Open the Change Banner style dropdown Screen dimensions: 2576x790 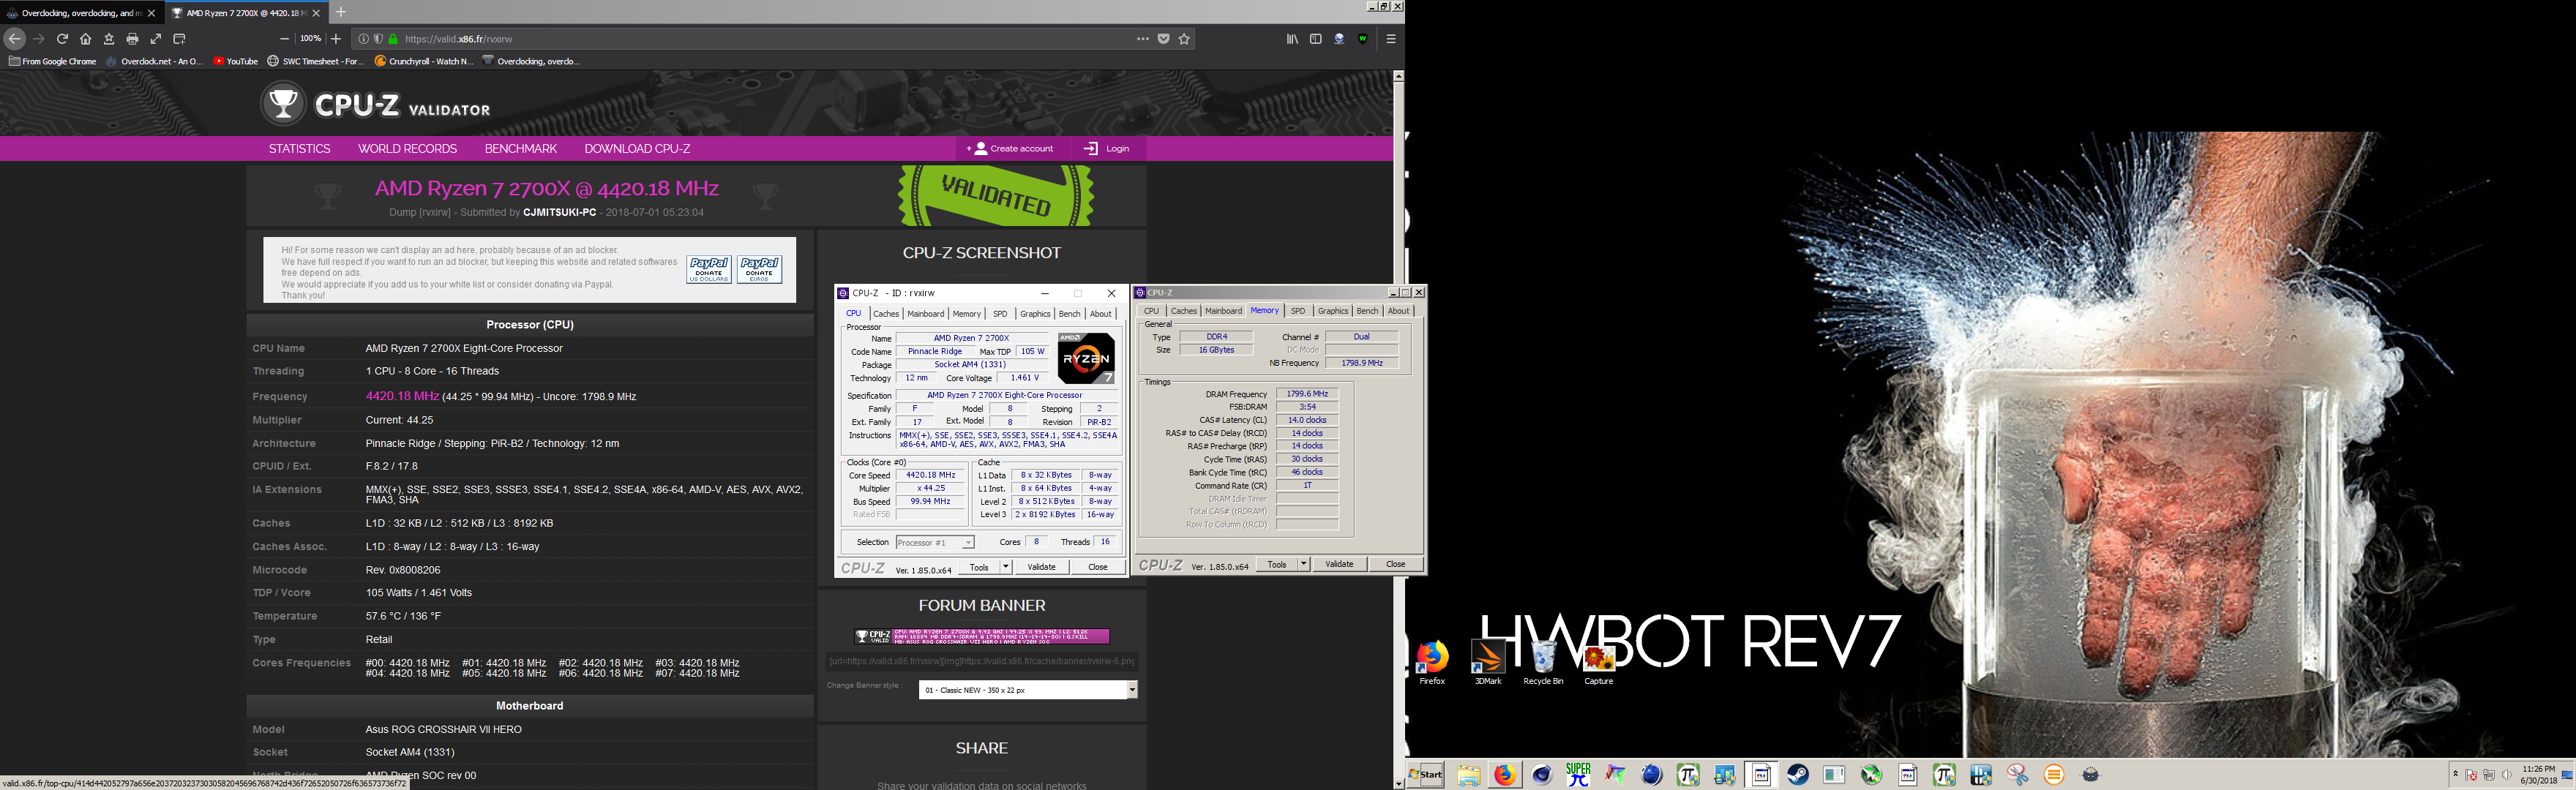click(x=1028, y=690)
